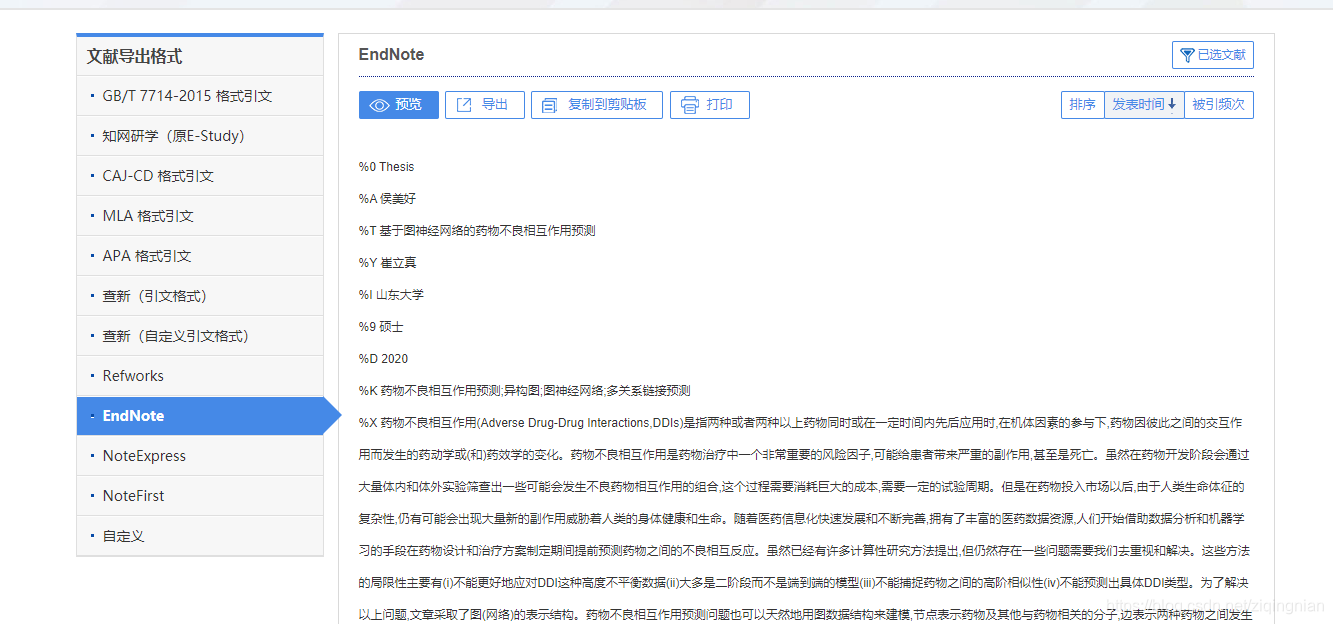
Task: Click the author line %A 侯美好
Action: point(387,199)
